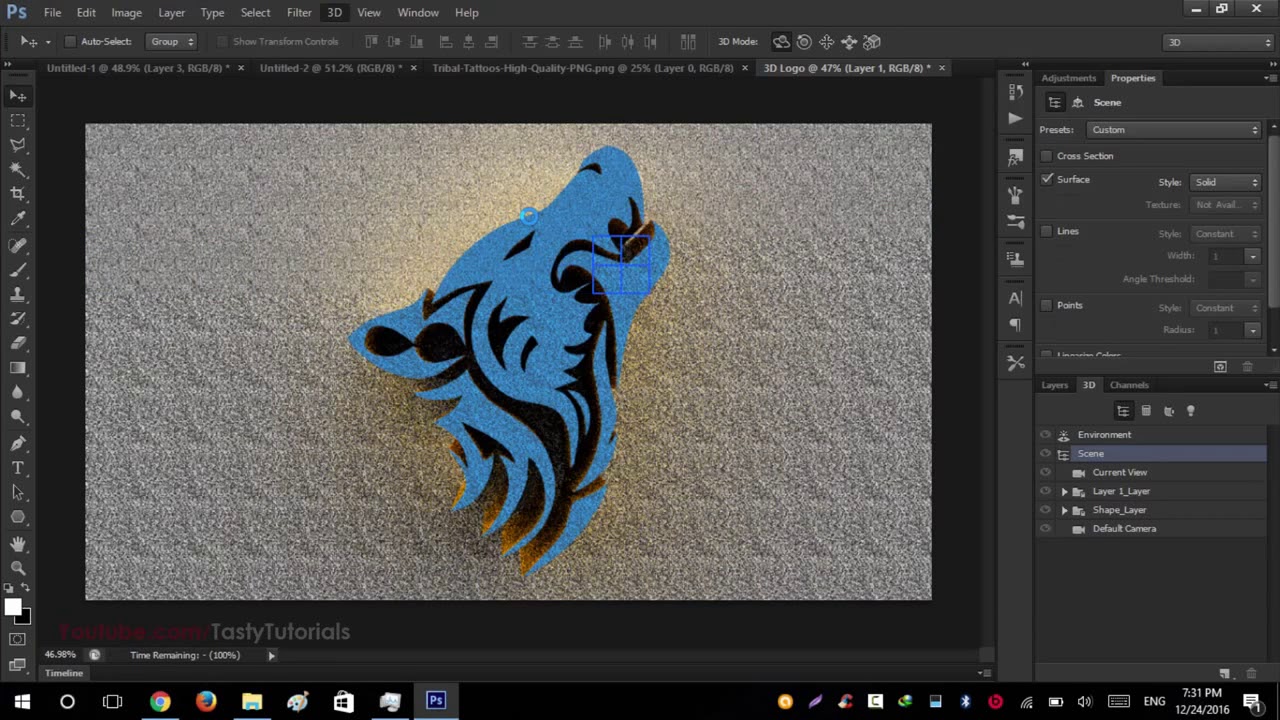Click the Render button in Properties panel

tap(1220, 367)
